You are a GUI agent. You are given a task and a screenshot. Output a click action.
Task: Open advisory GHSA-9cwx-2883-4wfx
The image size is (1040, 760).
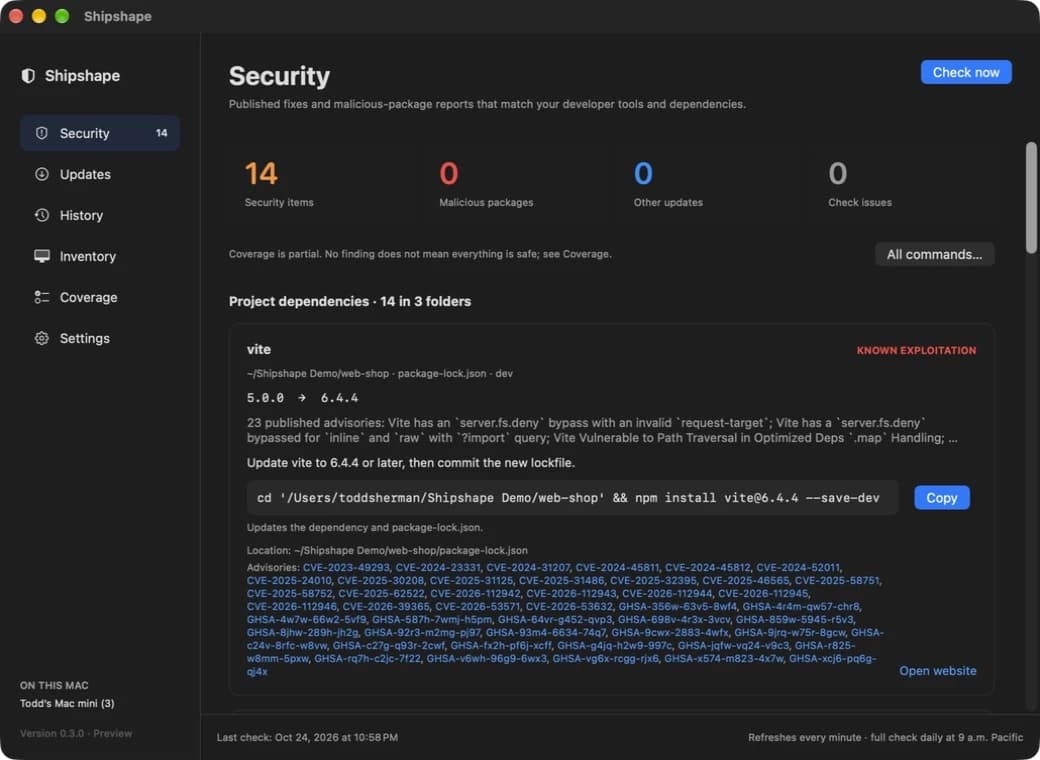click(670, 633)
